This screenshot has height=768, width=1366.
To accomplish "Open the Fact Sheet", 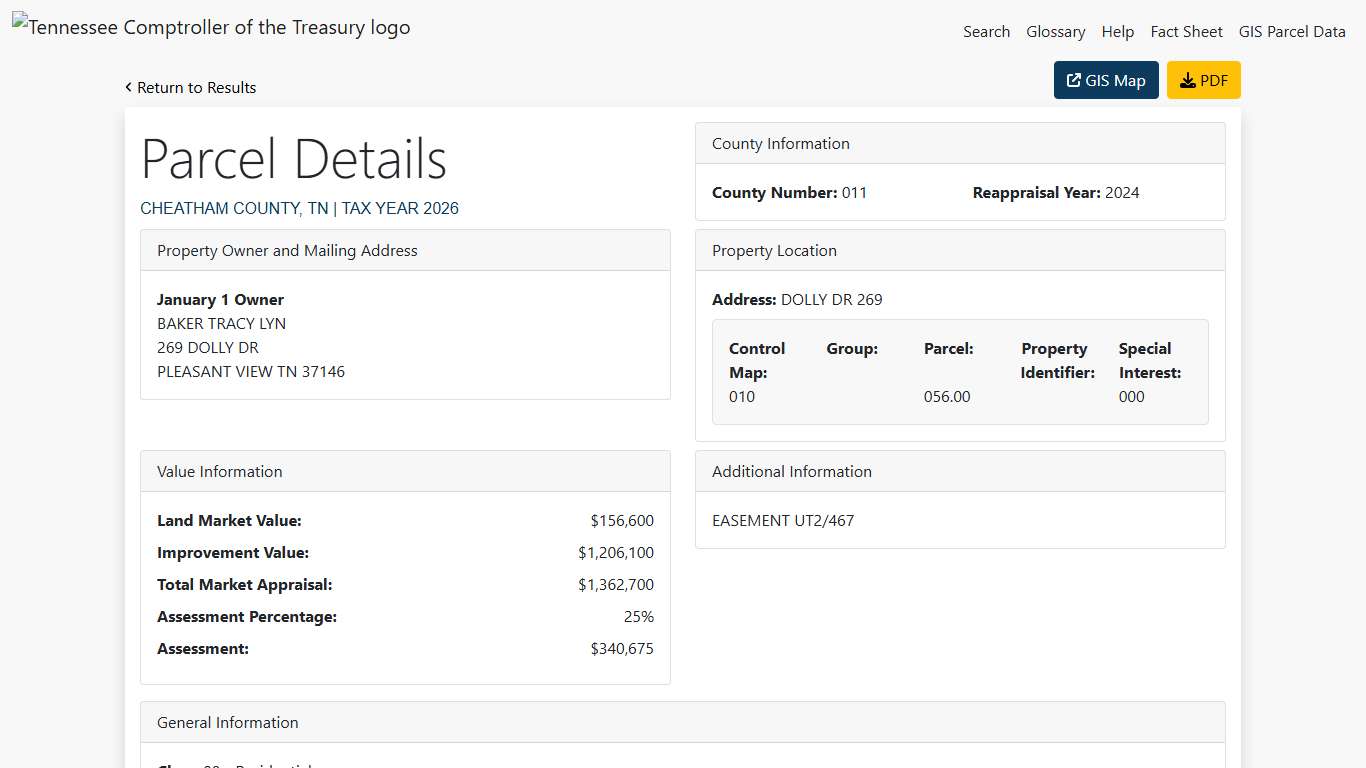I will click(1186, 31).
